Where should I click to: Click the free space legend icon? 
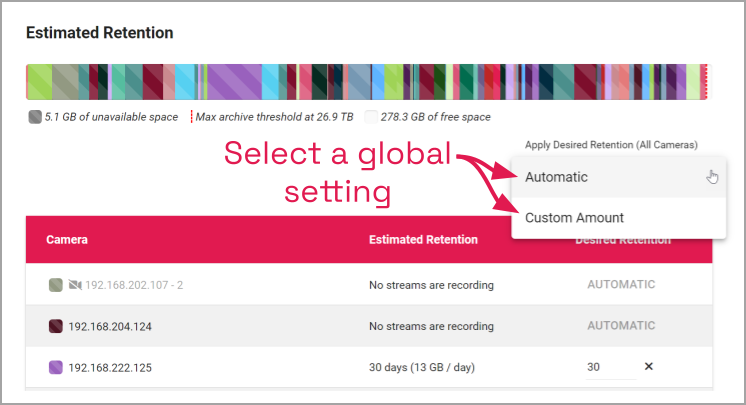point(370,117)
